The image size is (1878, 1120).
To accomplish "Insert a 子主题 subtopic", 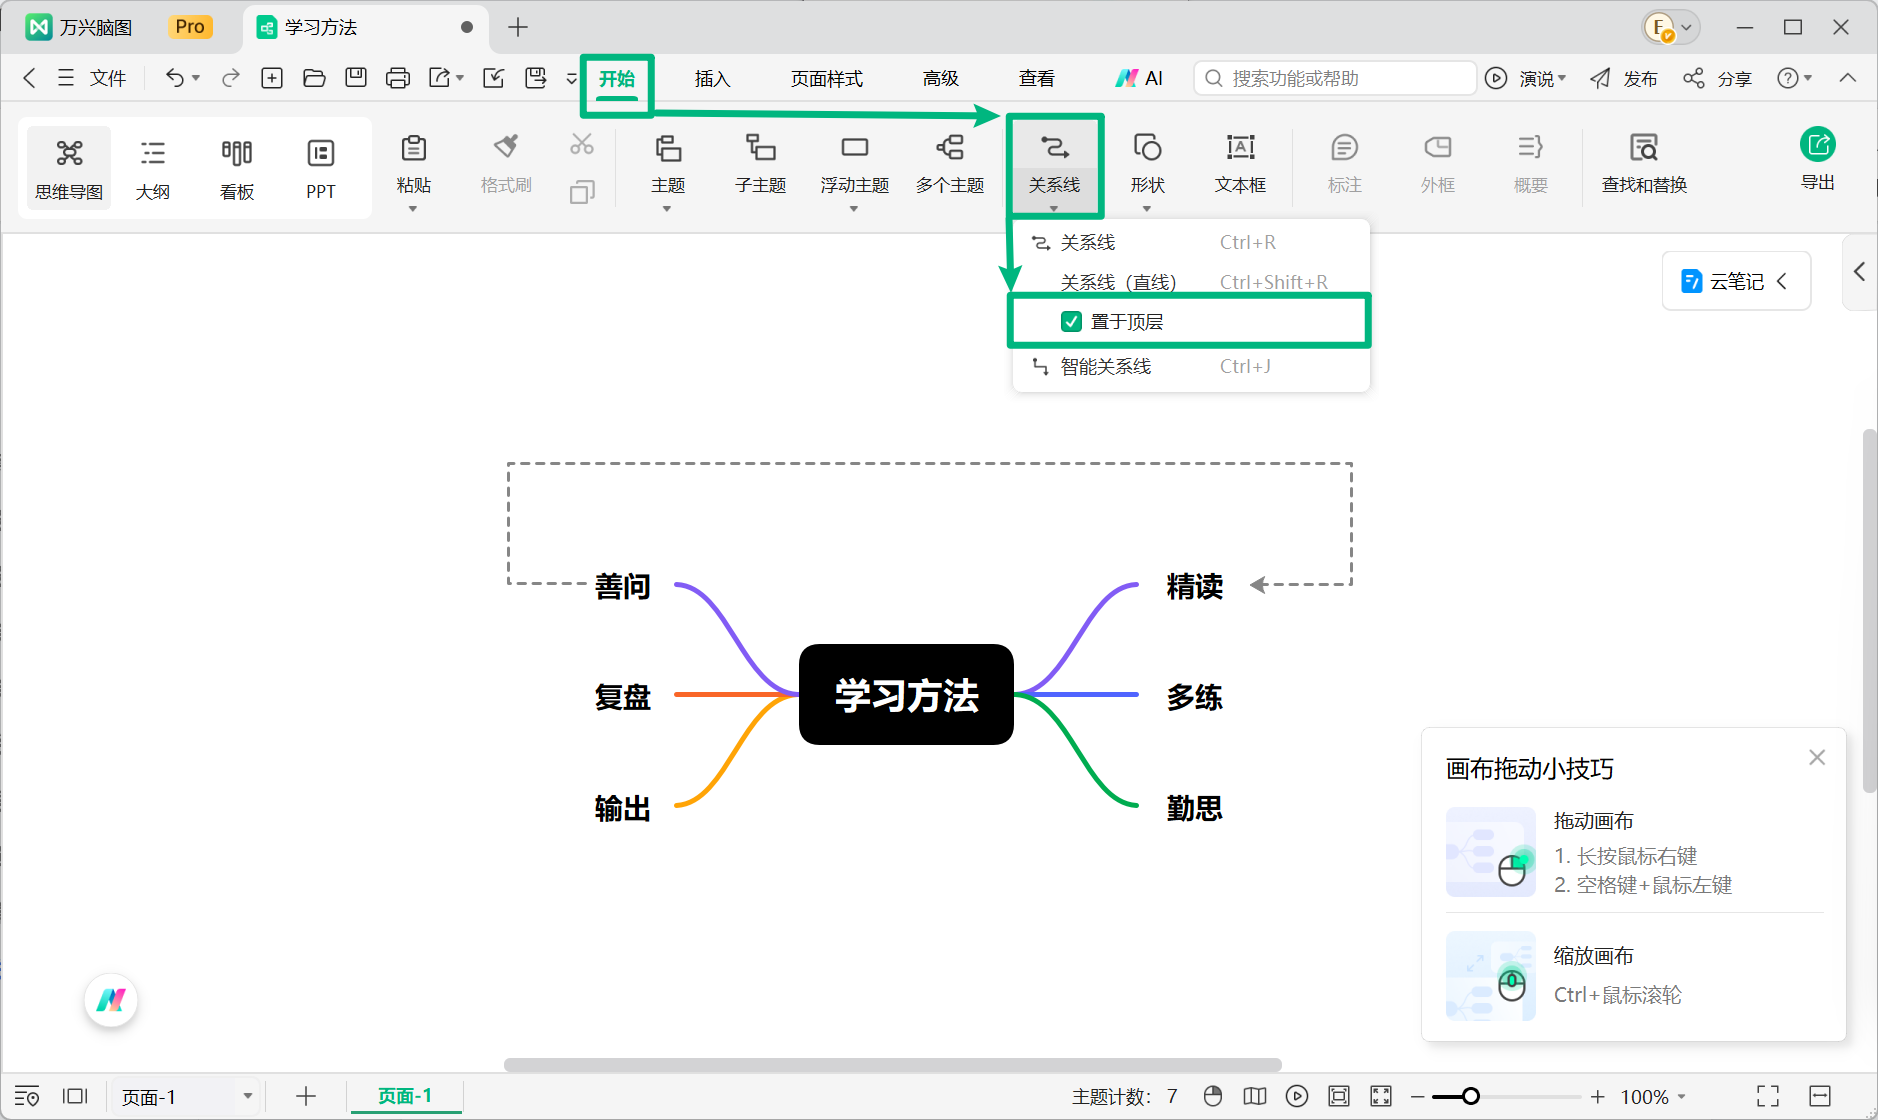I will tap(760, 165).
